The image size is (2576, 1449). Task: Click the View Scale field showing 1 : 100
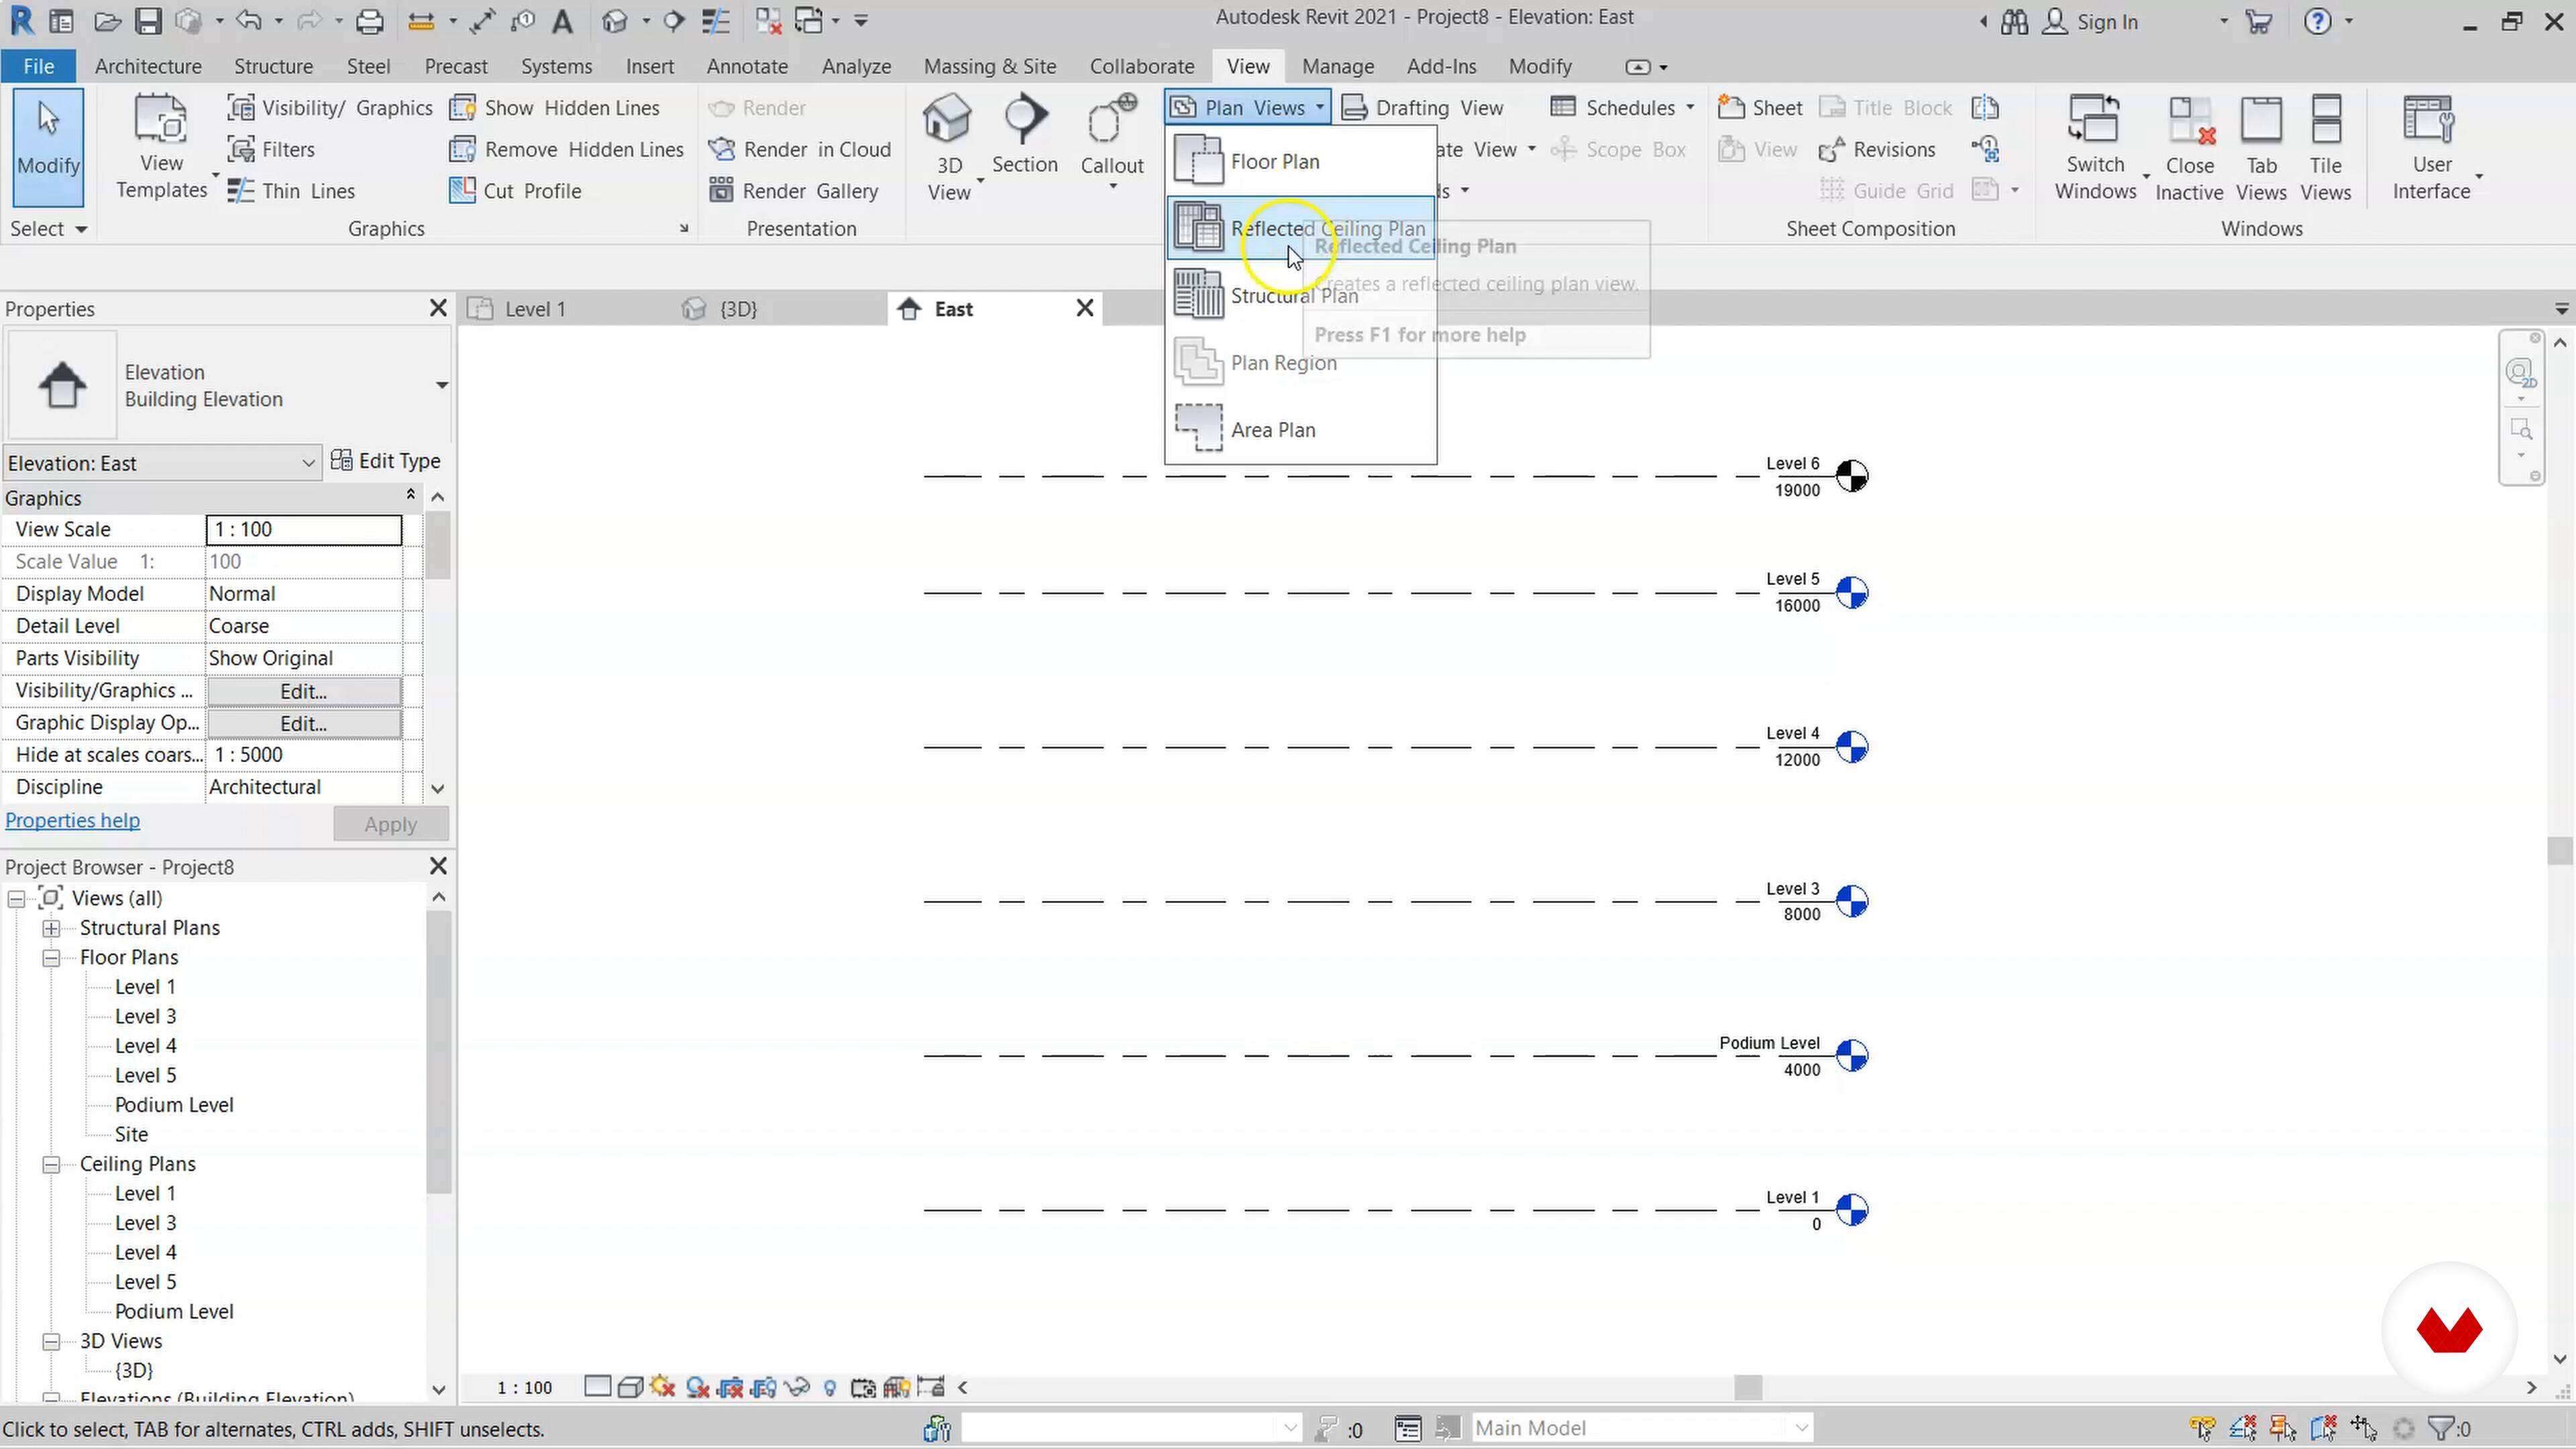point(304,530)
